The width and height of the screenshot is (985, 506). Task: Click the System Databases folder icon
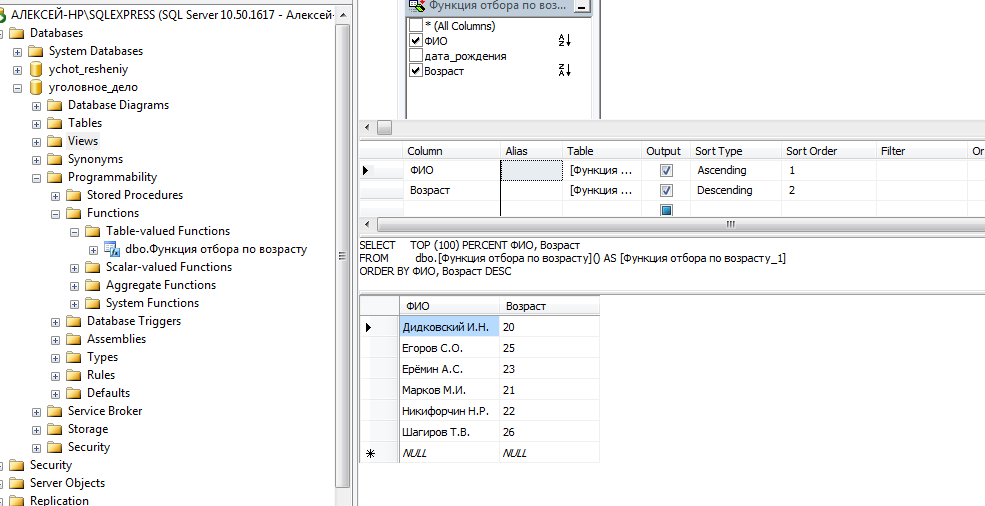35,51
